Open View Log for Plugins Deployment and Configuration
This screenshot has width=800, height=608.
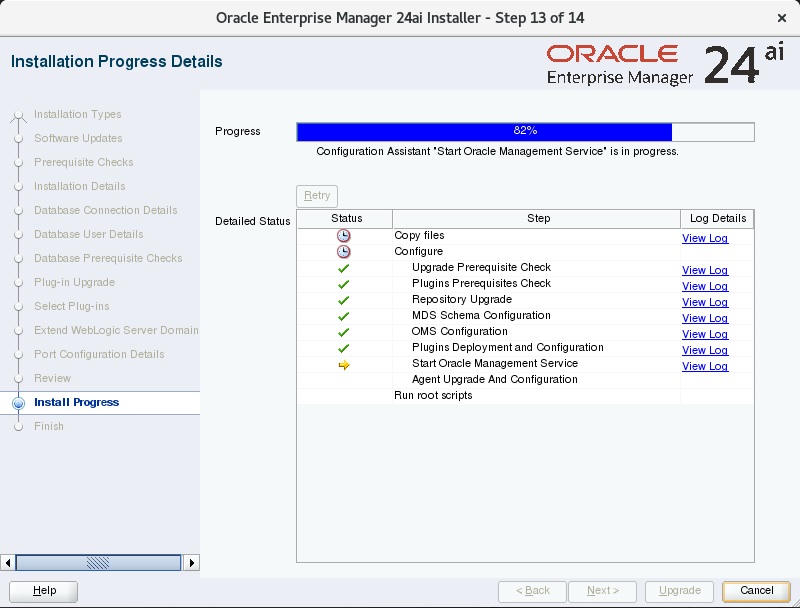click(x=705, y=350)
